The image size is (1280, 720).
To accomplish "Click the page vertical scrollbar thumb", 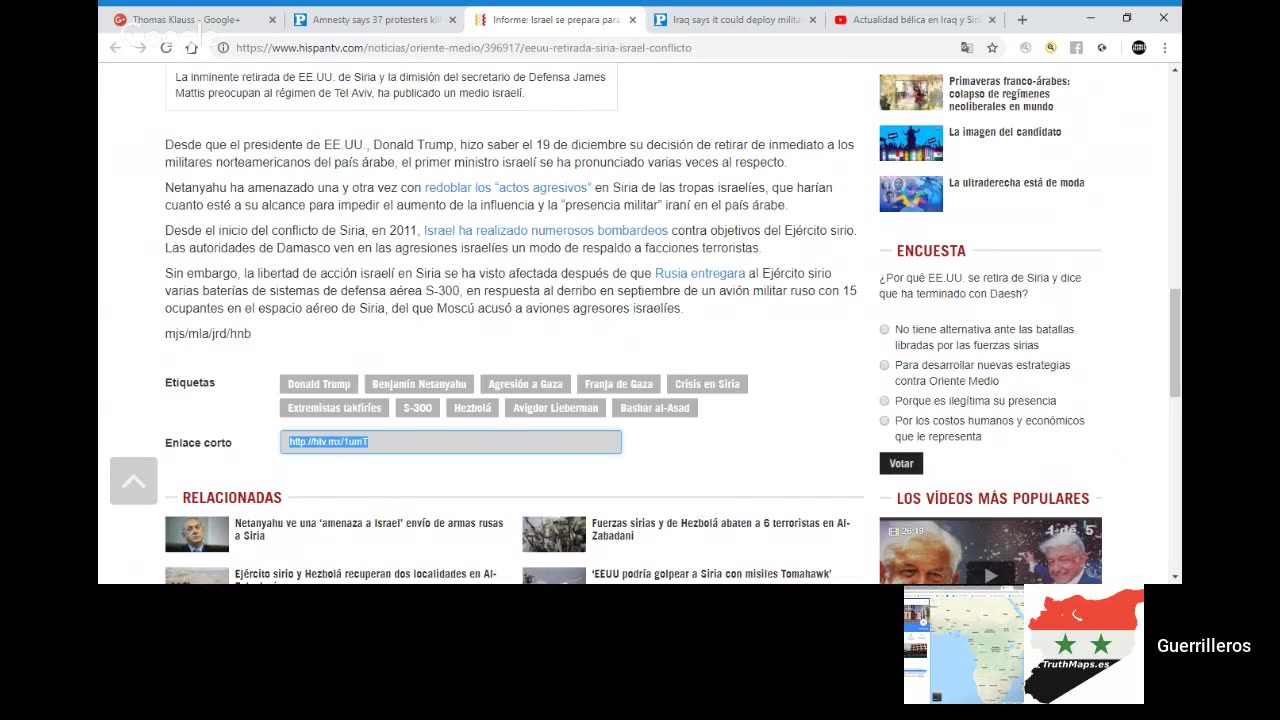I will (1175, 343).
